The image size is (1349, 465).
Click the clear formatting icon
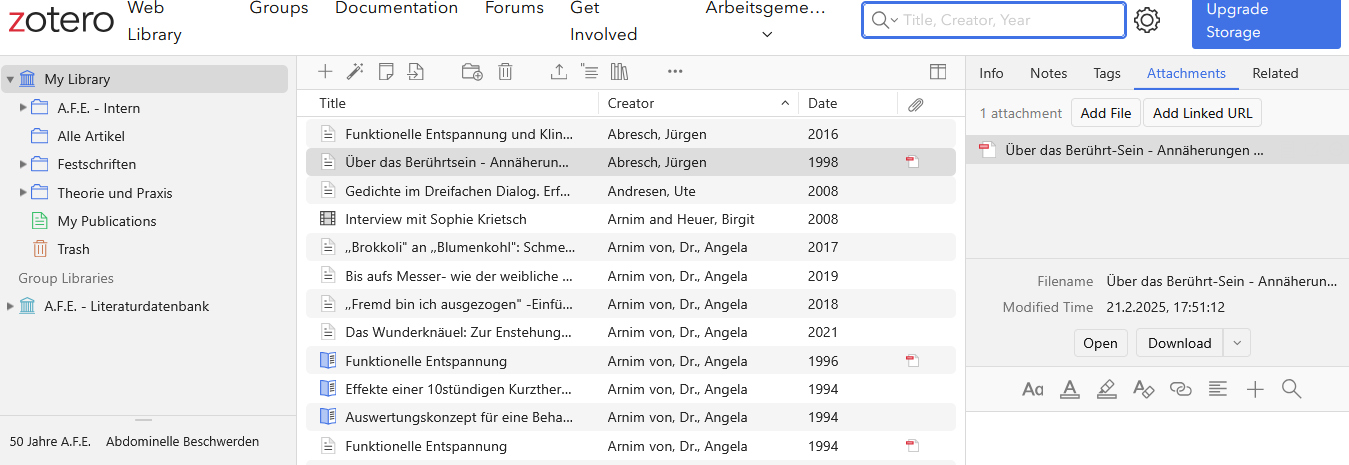tap(1143, 389)
